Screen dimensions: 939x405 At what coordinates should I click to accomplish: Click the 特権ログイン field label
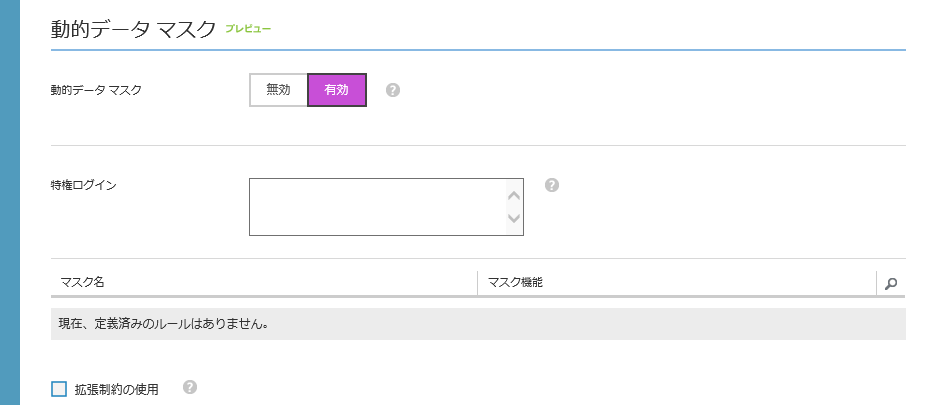(x=83, y=185)
